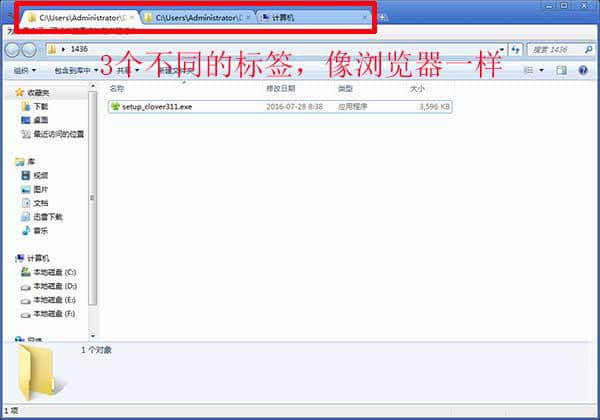Click navigation pane scrollbar down arrow

tap(93, 336)
